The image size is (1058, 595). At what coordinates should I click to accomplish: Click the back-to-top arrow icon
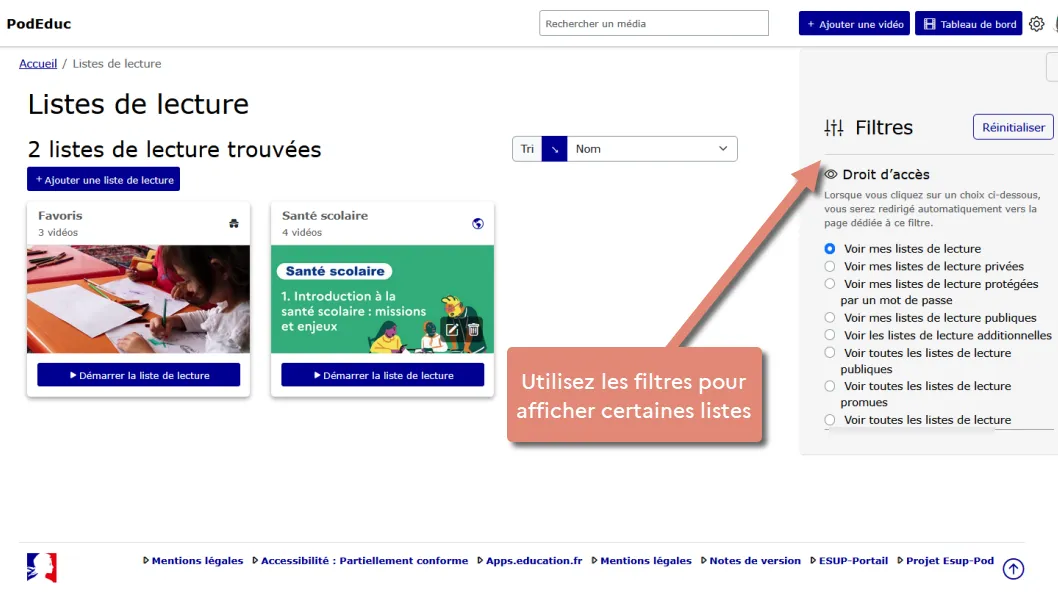[x=1013, y=569]
